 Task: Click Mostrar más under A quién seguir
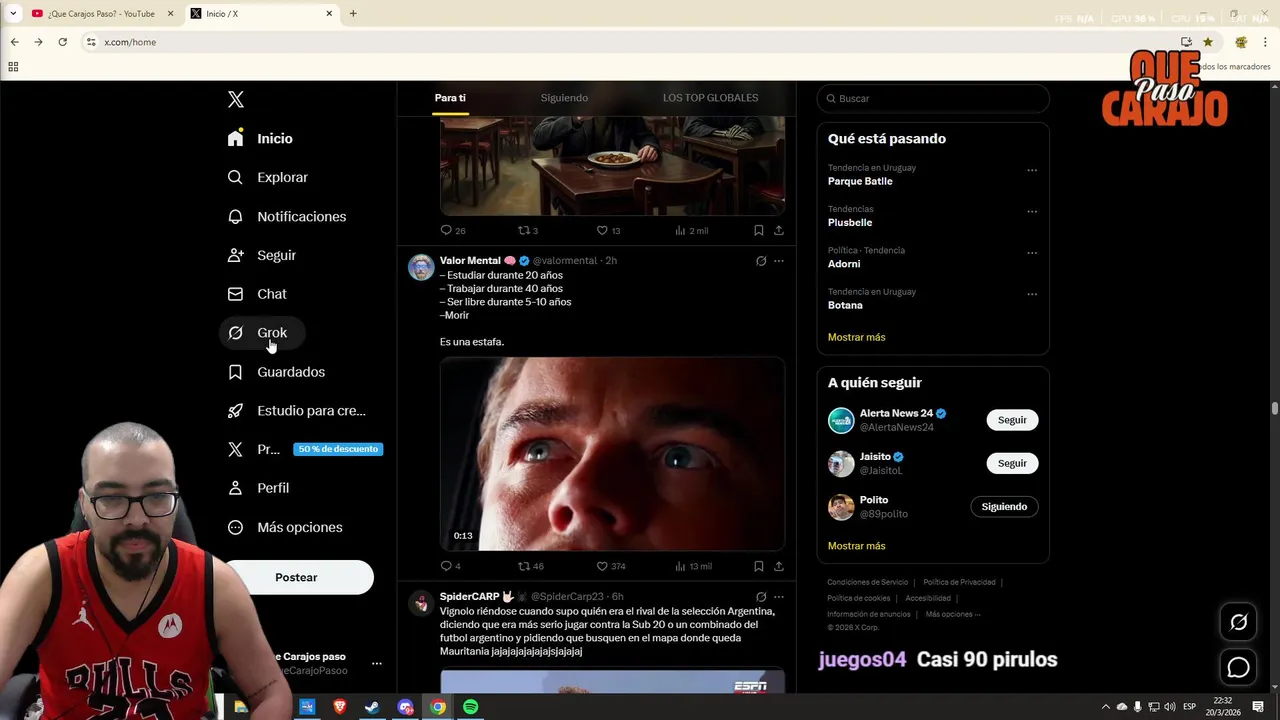click(x=857, y=546)
